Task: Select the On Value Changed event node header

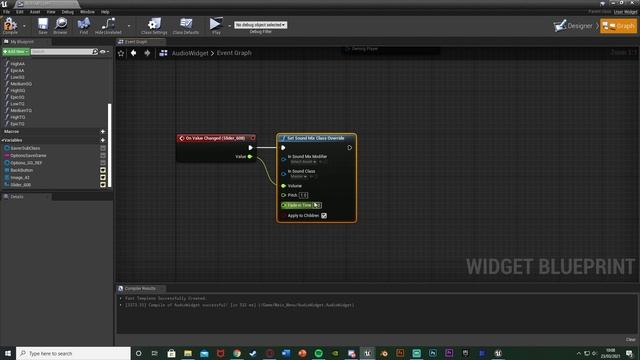Action: (x=216, y=138)
